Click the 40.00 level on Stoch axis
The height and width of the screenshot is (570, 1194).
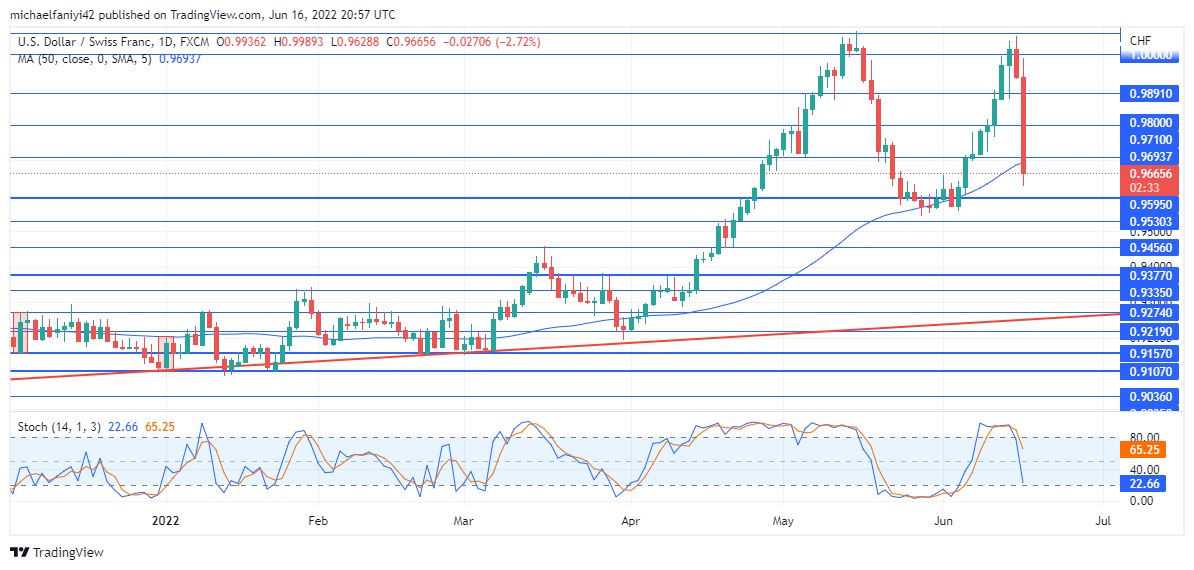1145,470
